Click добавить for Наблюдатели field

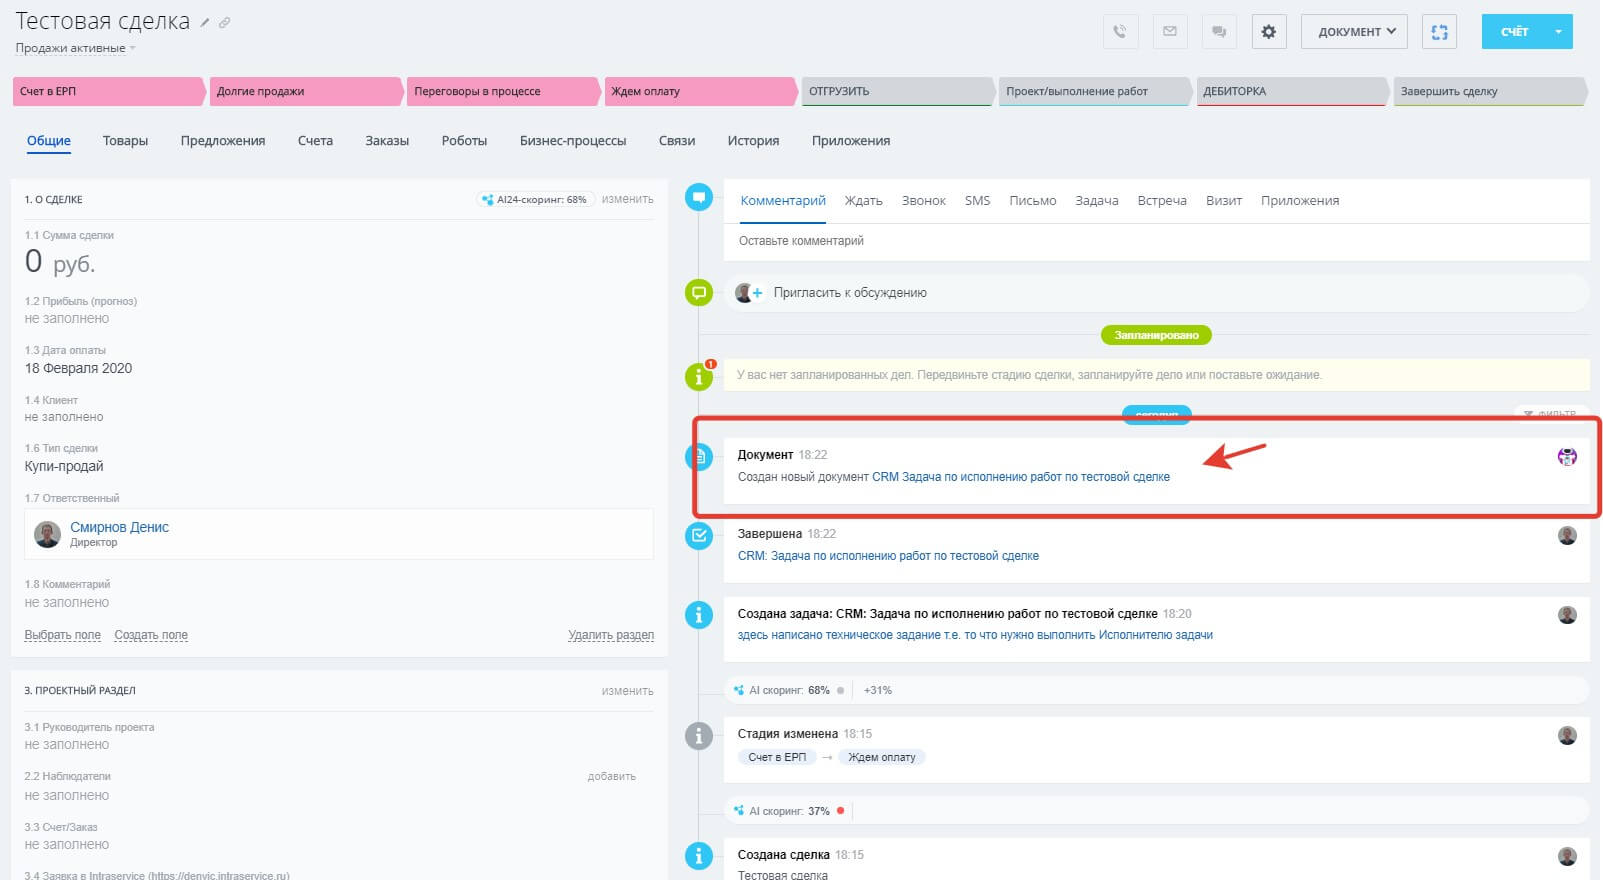pyautogui.click(x=611, y=776)
